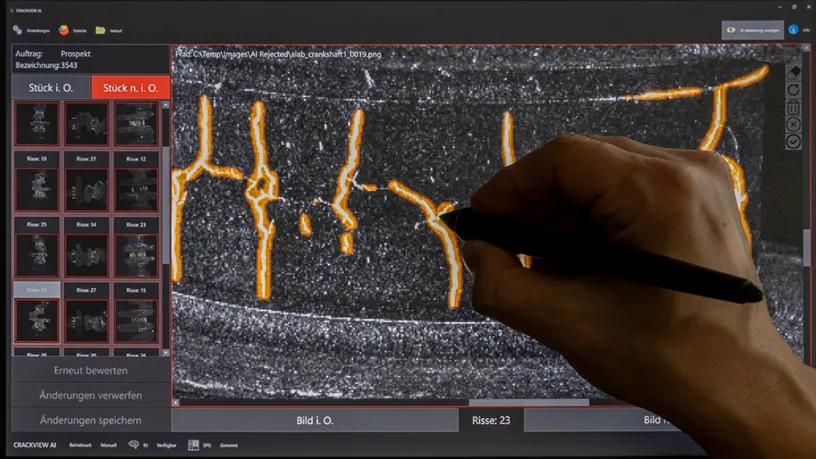Mark image as Bild i. O.

coord(315,420)
